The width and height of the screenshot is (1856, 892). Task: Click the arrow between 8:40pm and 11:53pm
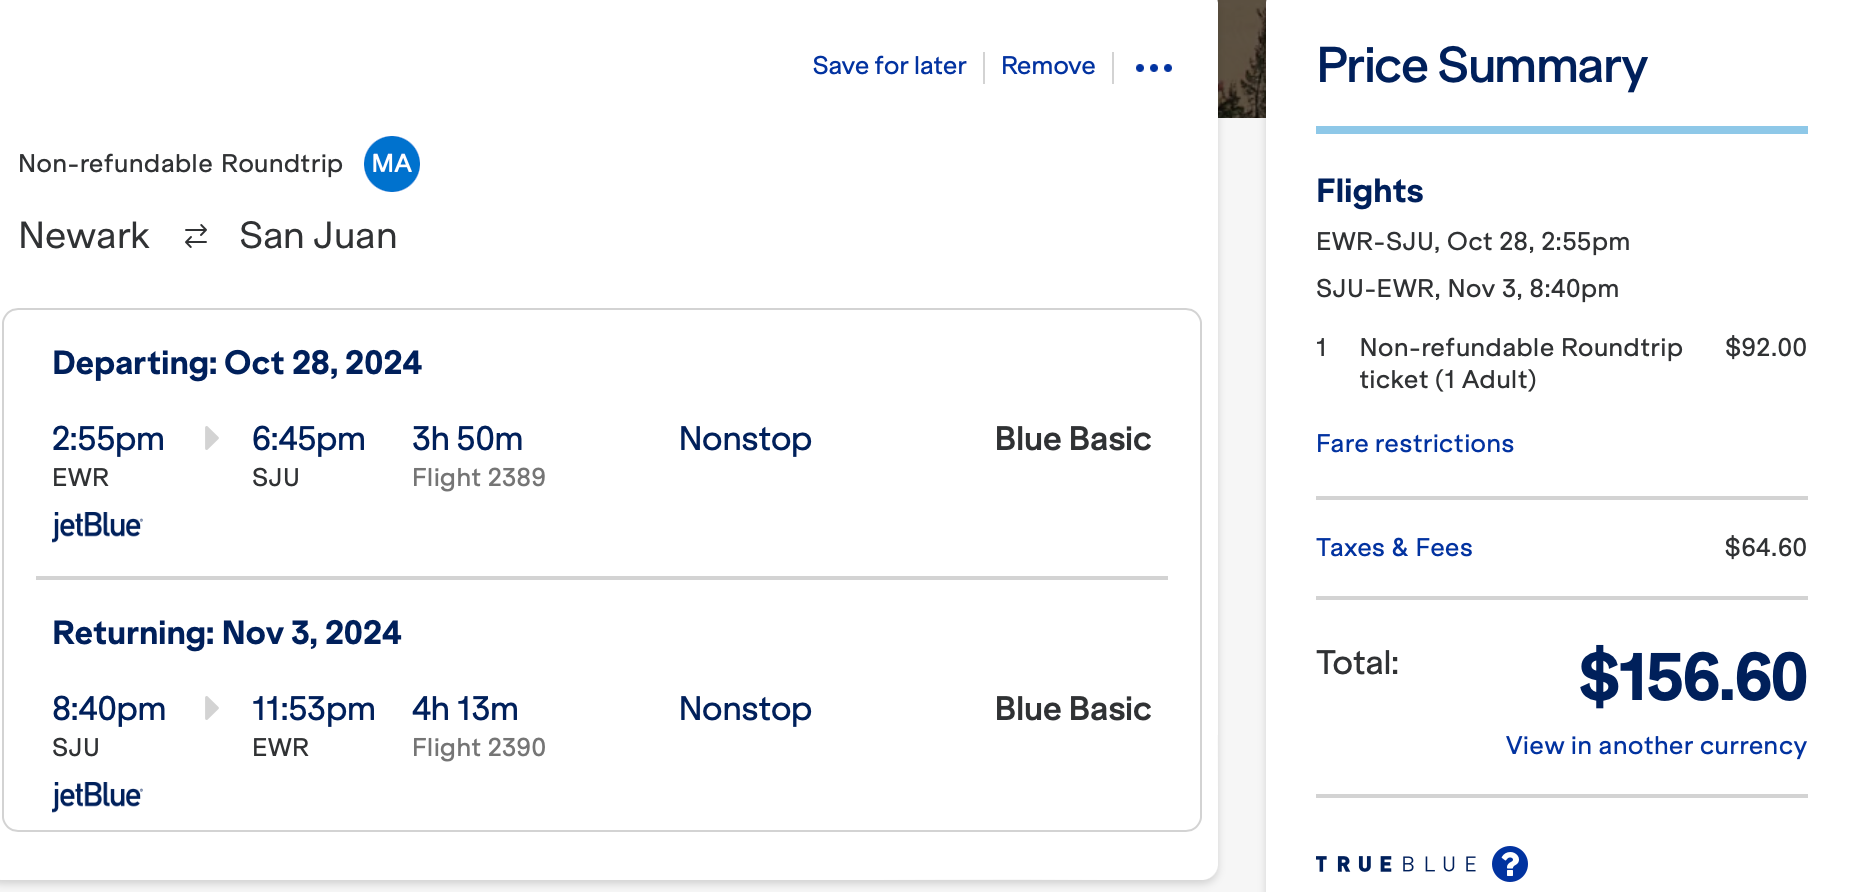210,708
